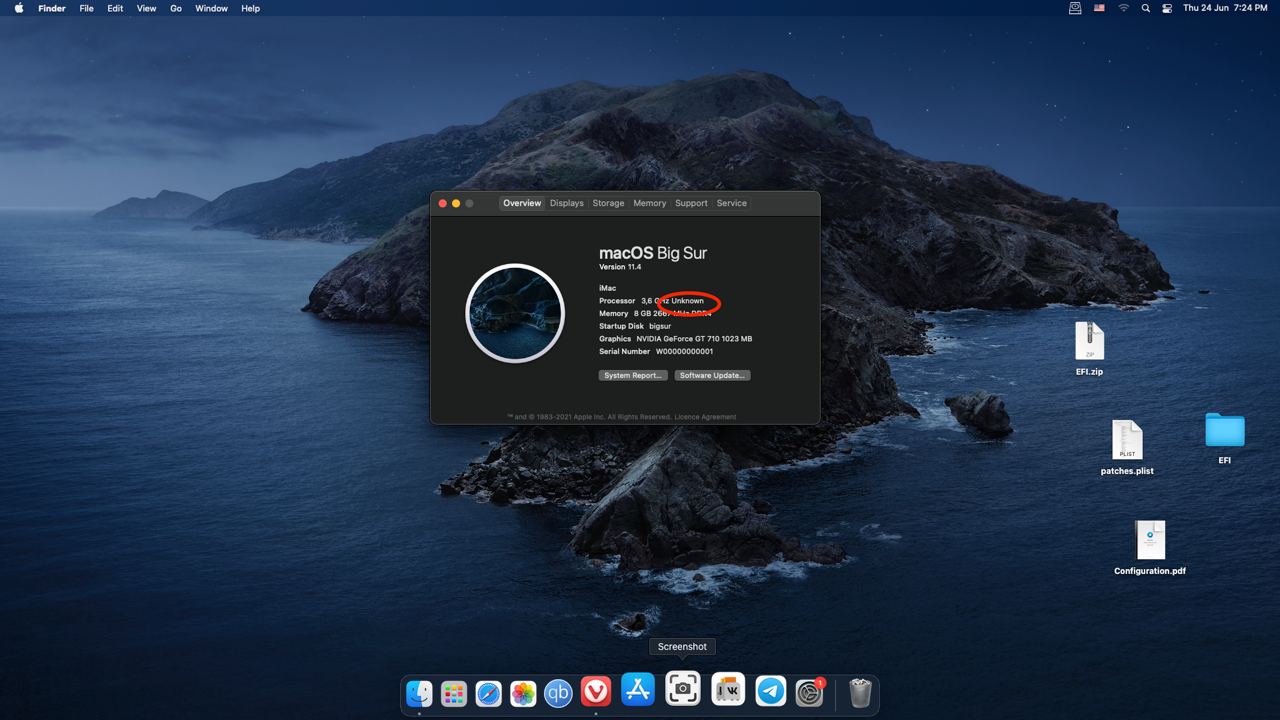This screenshot has height=720, width=1280.
Task: Open the View menu
Action: coord(146,8)
